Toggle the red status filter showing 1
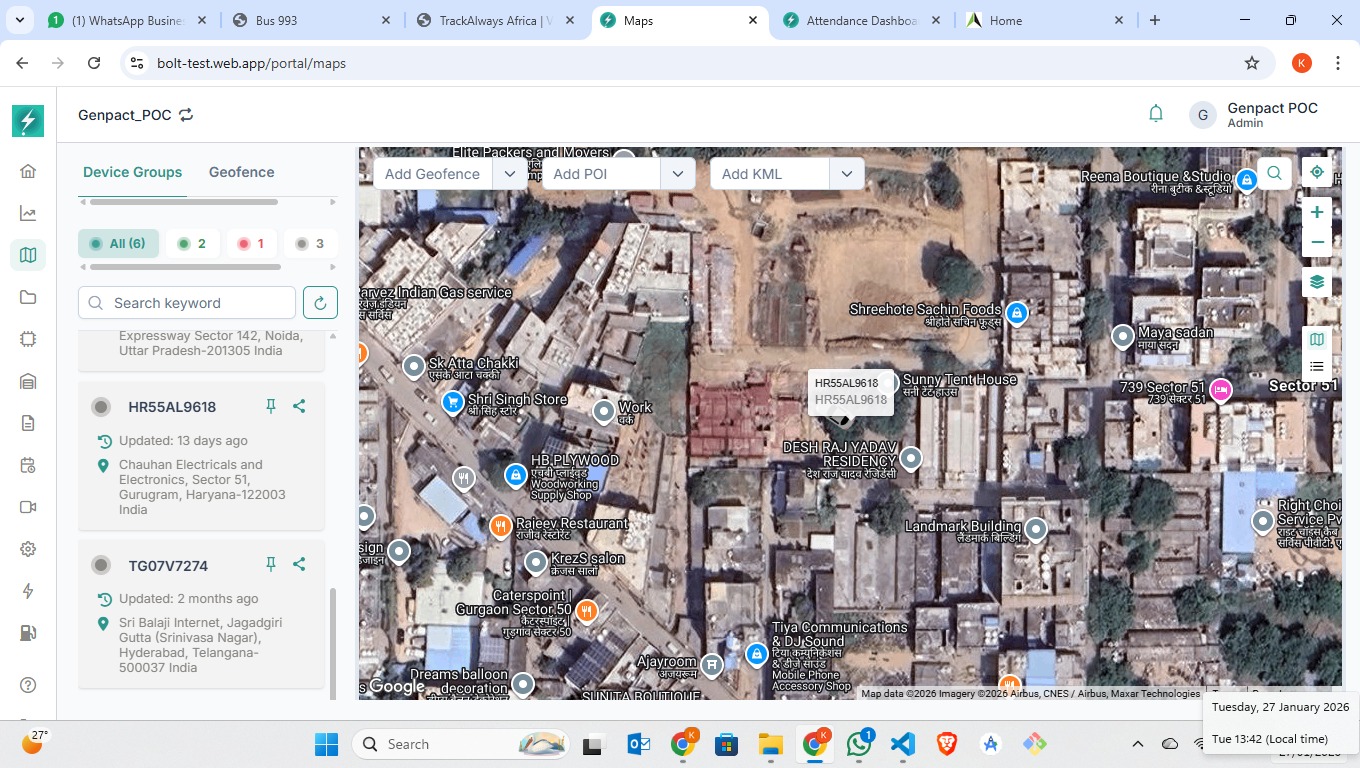Viewport: 1360px width, 768px height. (x=251, y=243)
